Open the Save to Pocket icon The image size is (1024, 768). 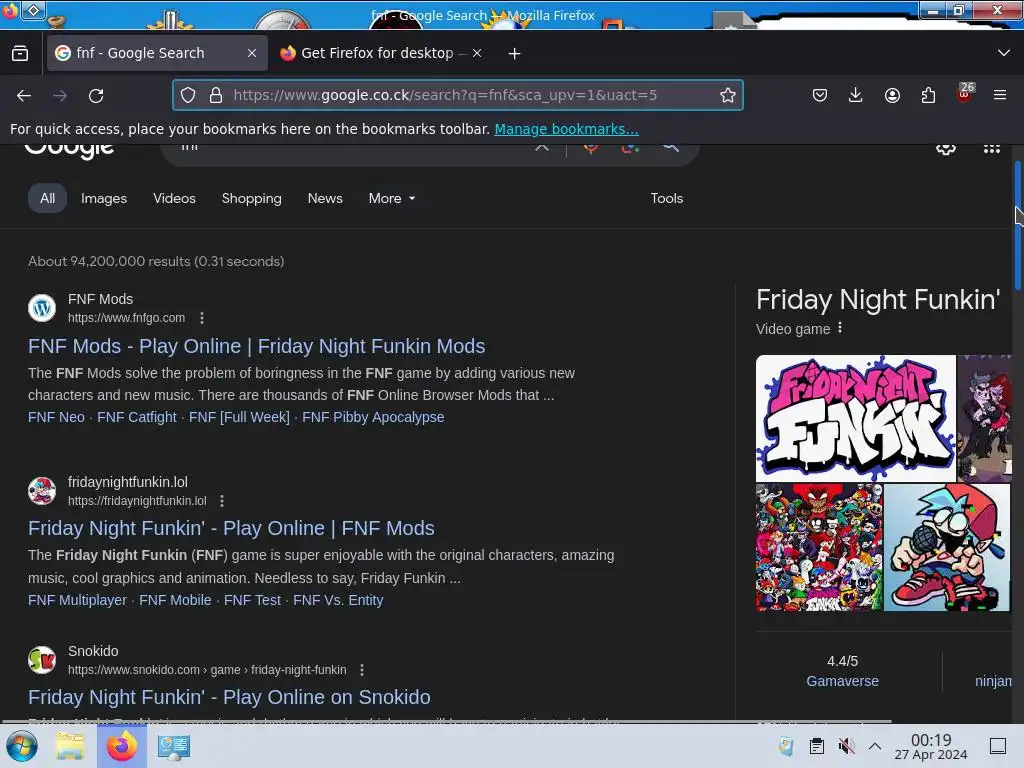(820, 95)
